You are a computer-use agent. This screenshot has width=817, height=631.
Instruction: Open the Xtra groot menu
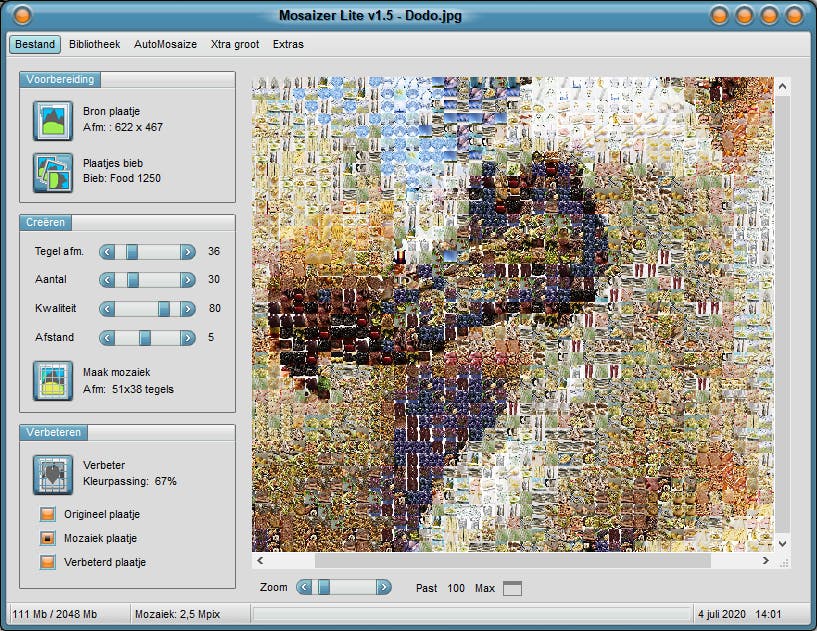[235, 44]
